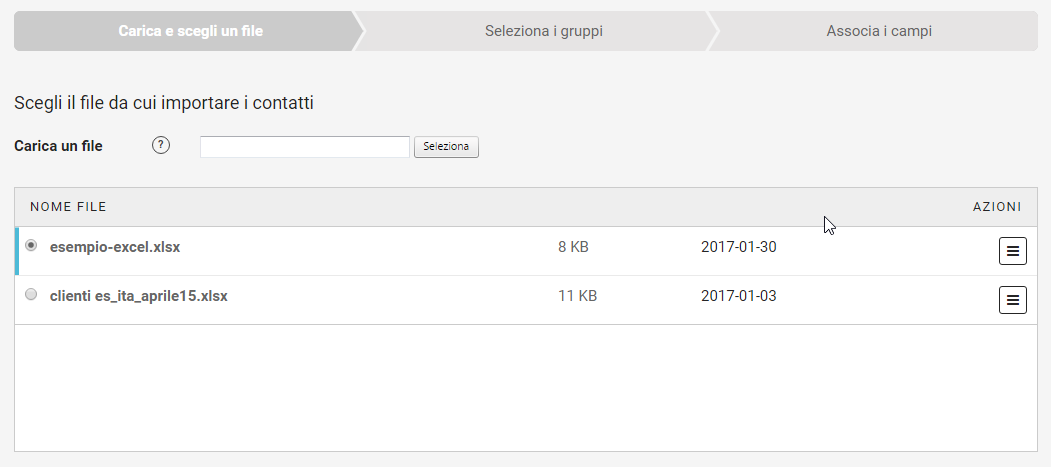Click the 8 KB file size
This screenshot has height=467, width=1051.
point(573,247)
